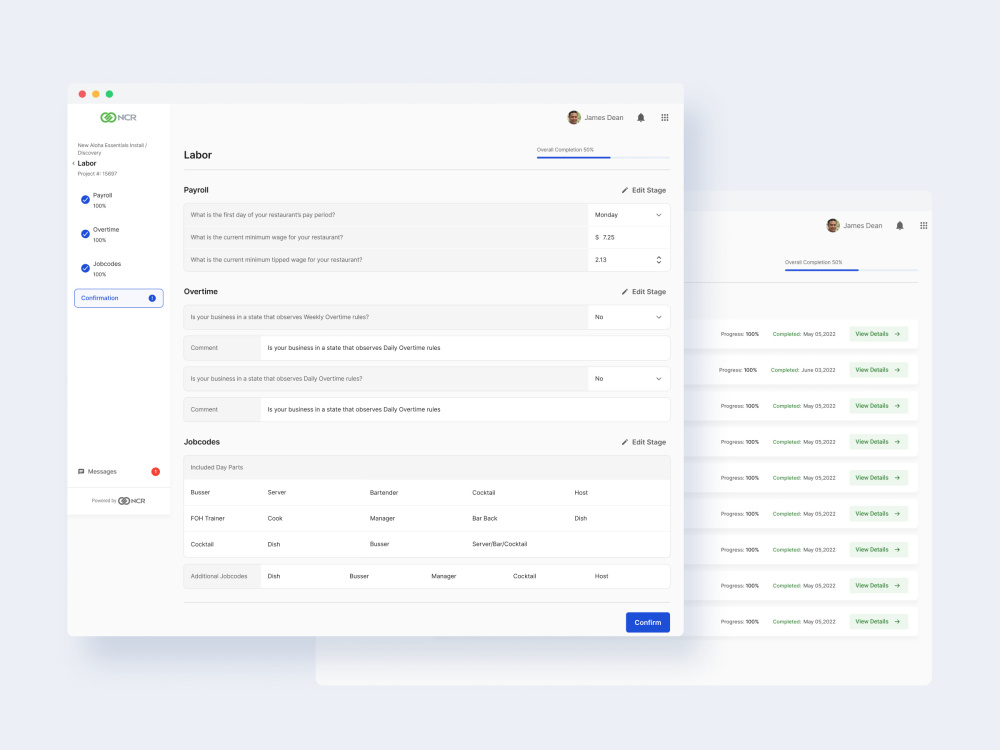Select Confirmation step in sidebar

119,298
